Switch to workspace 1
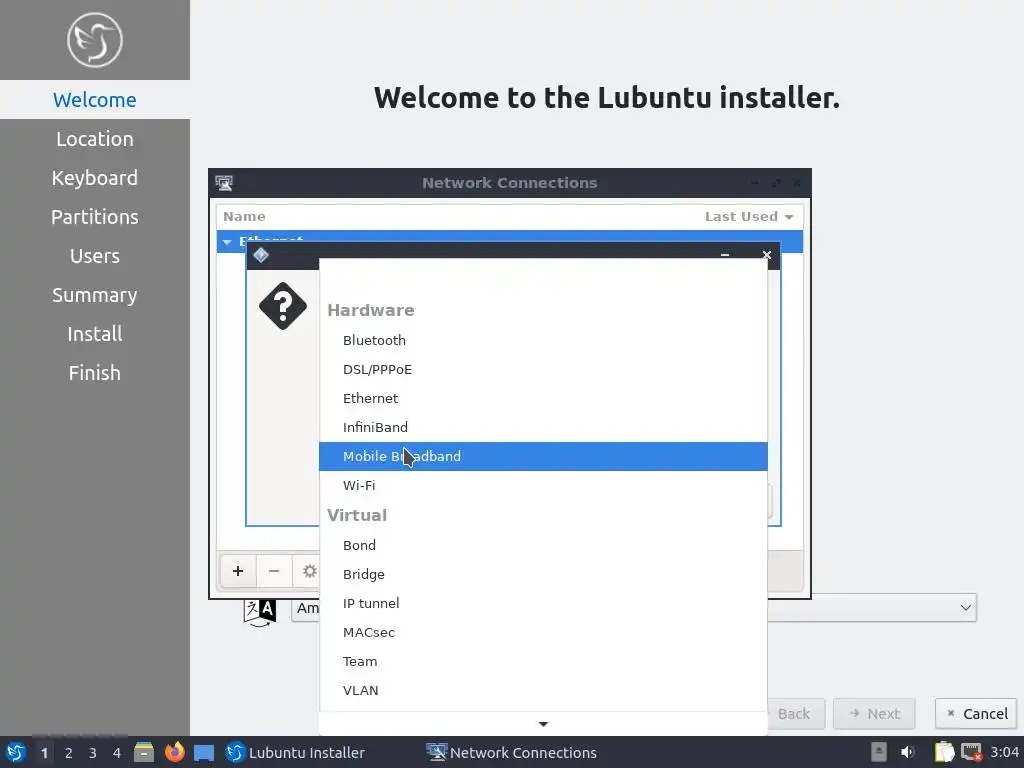Screen dimensions: 1024x768 pos(44,753)
